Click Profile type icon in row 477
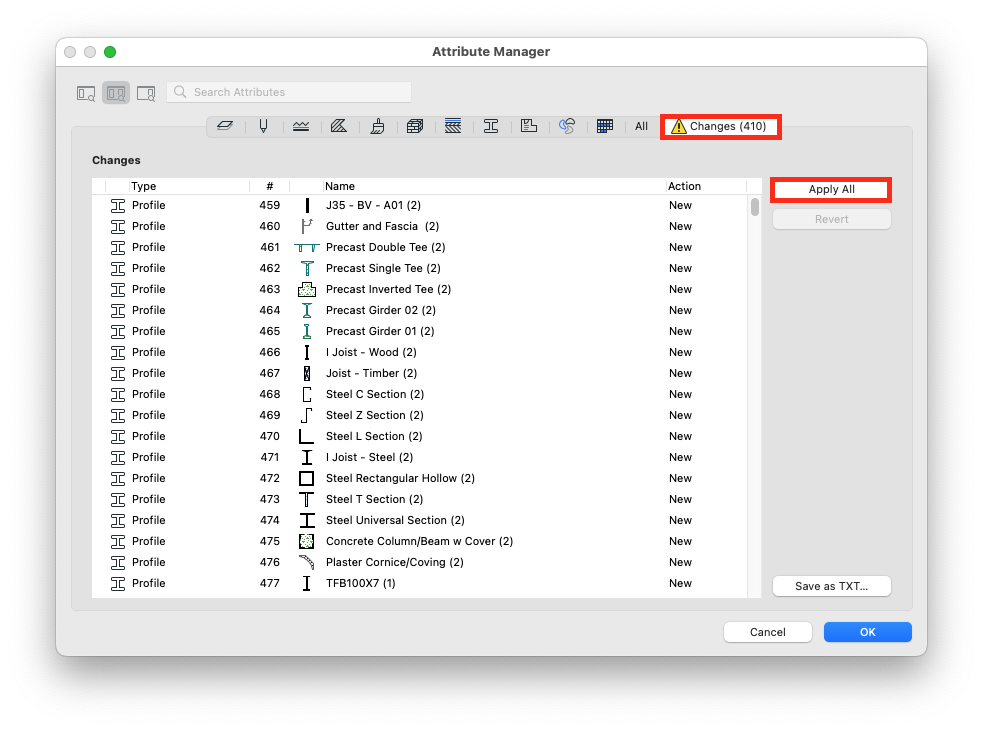983x730 pixels. (x=118, y=583)
